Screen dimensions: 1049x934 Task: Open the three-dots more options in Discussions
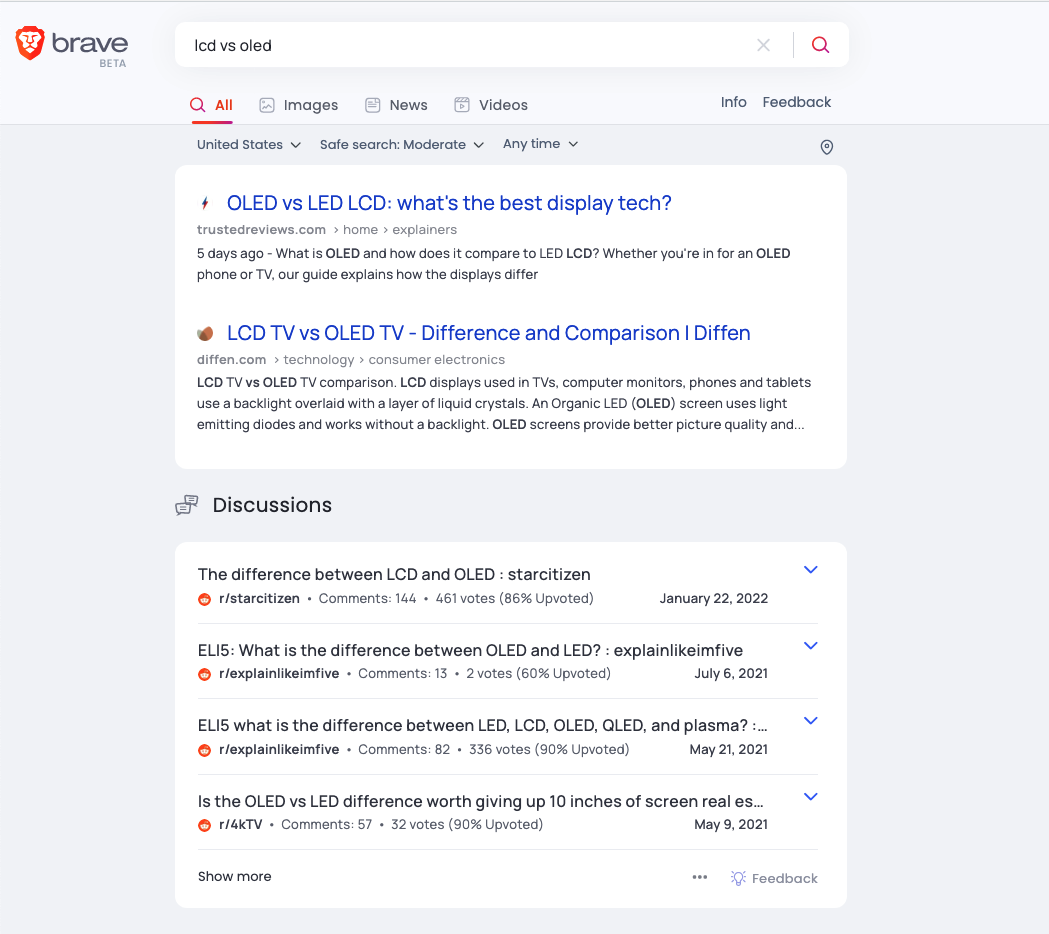tap(700, 877)
